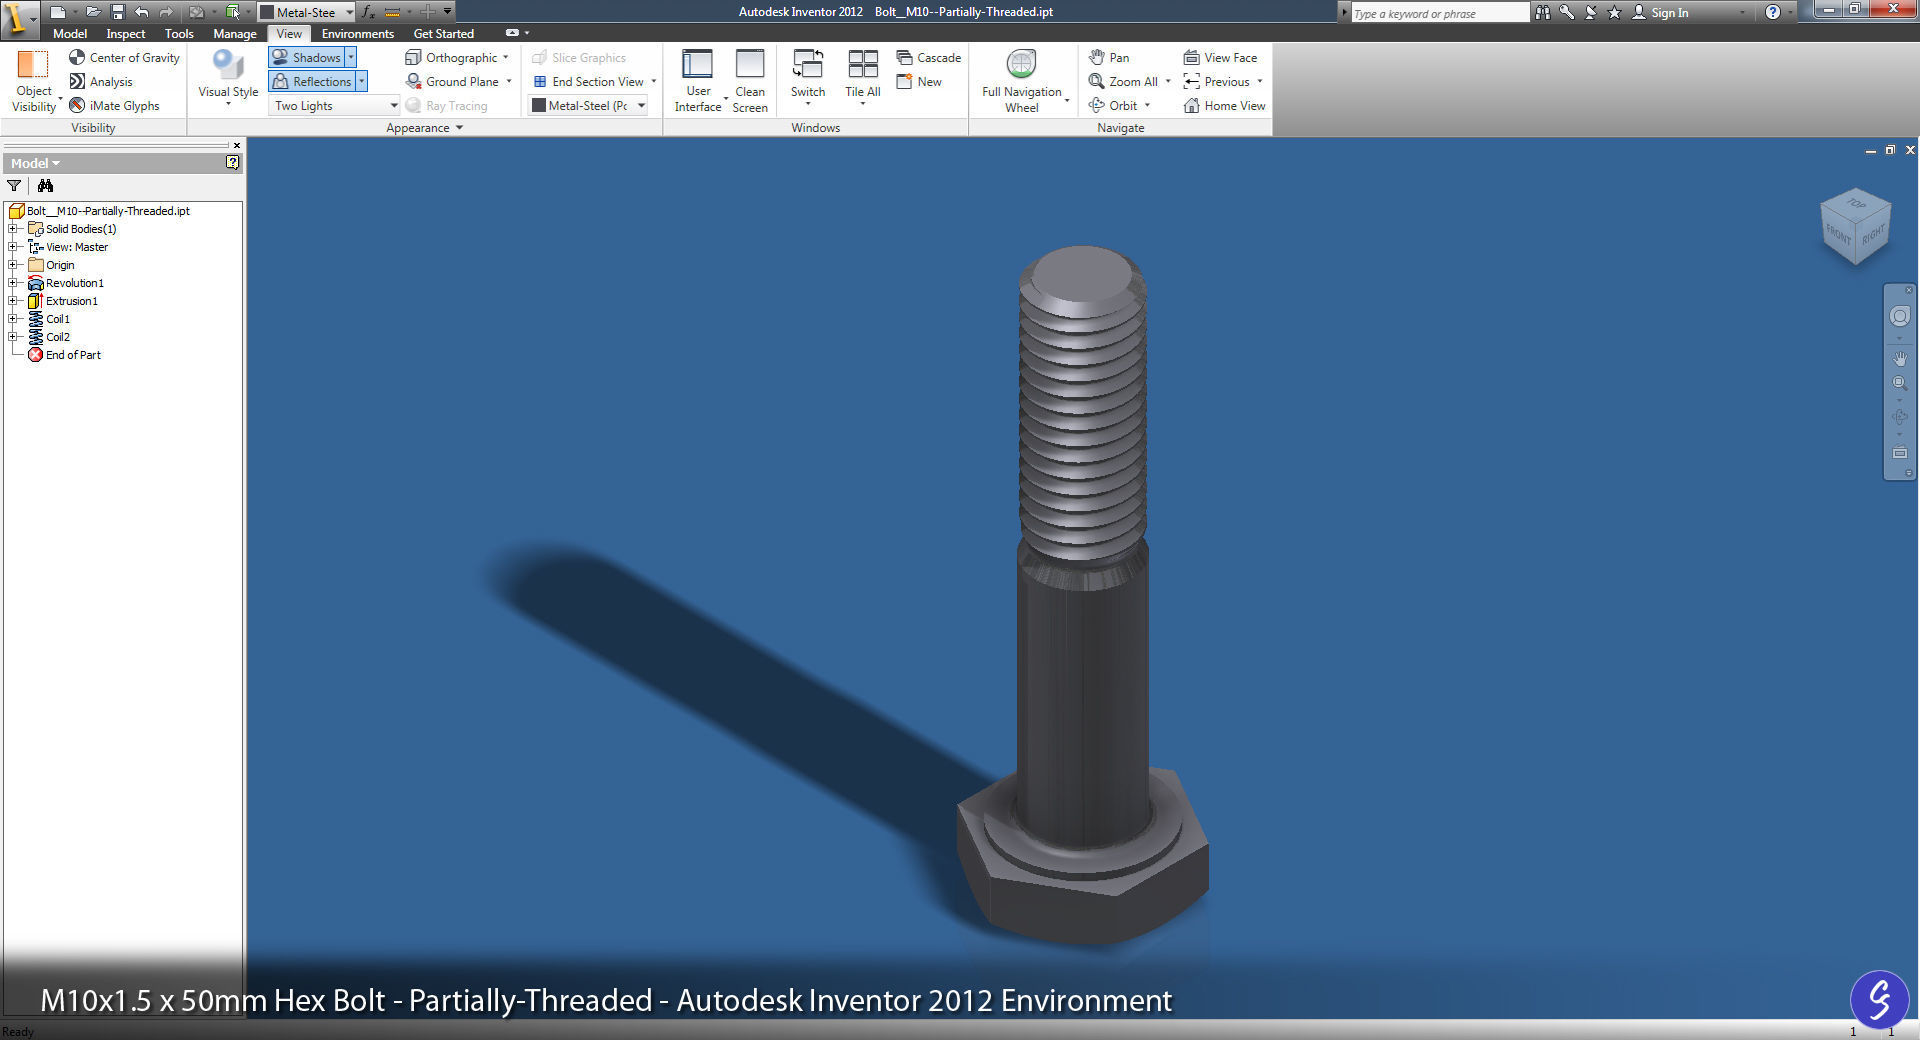Activate Clean Screen mode
The image size is (1920, 1040).
coord(750,80)
